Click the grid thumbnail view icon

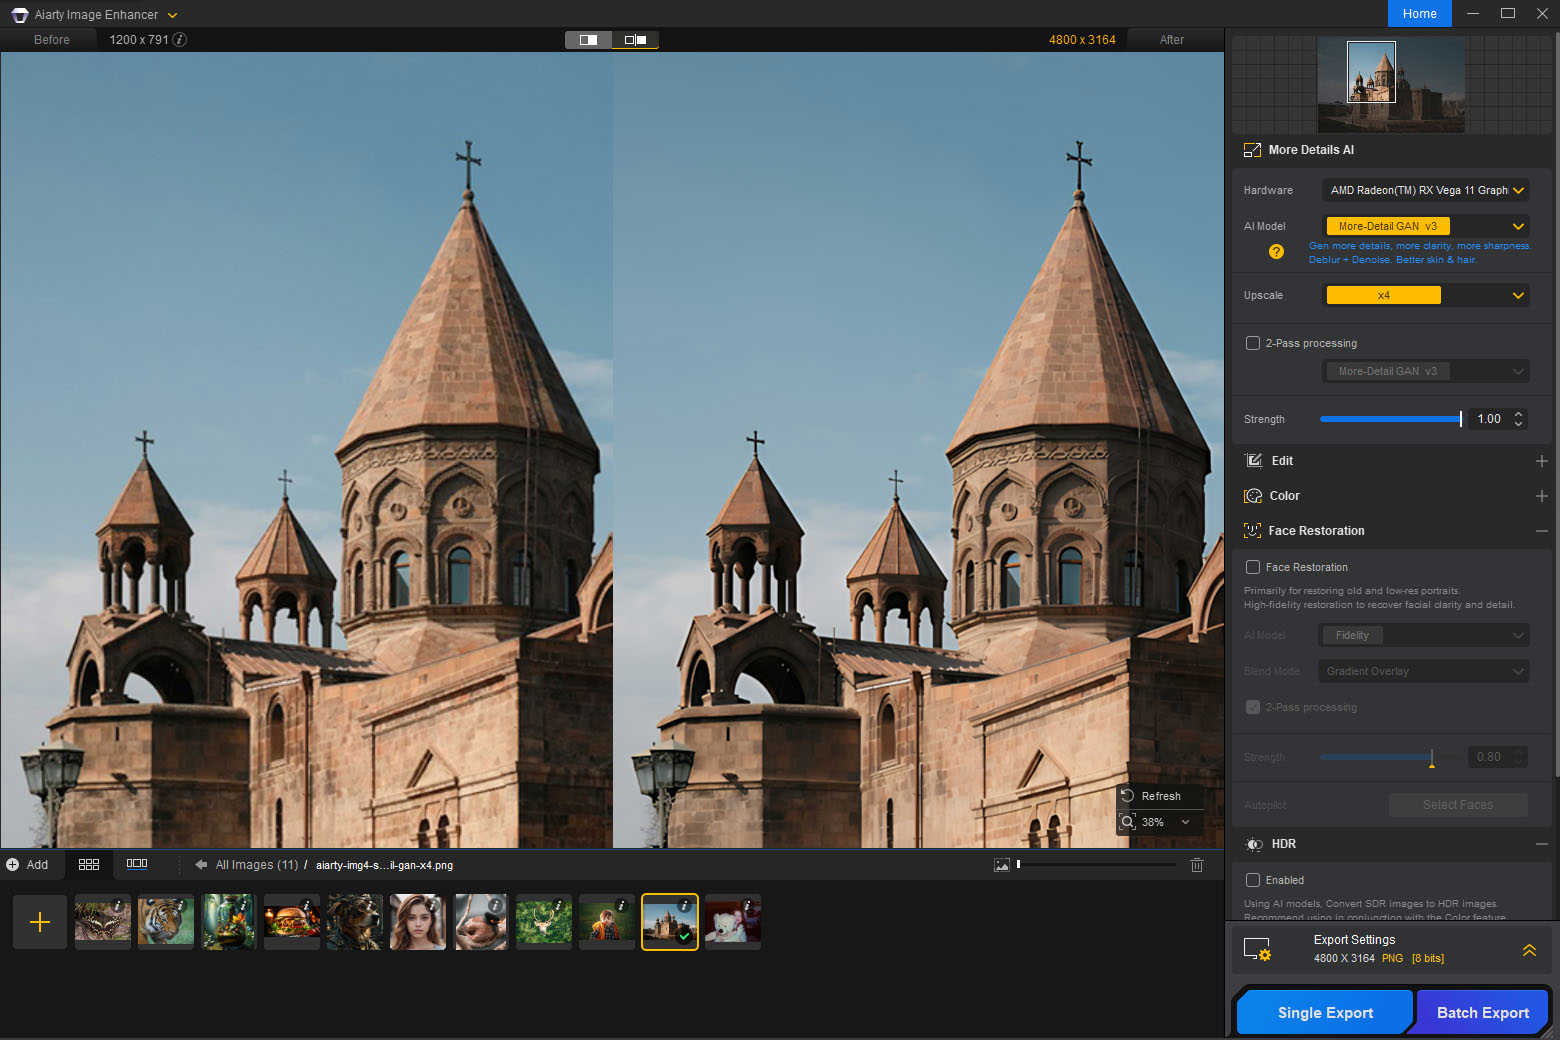pos(89,864)
